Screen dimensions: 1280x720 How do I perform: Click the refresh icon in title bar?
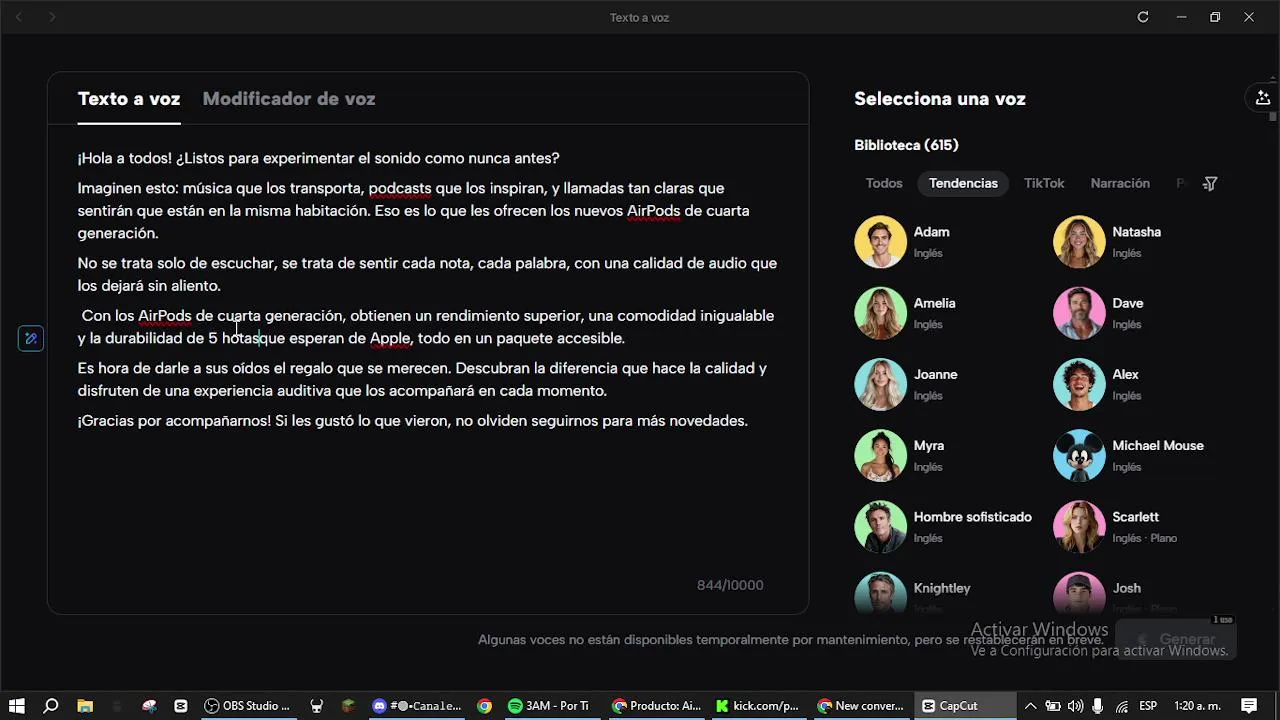[x=1143, y=17]
